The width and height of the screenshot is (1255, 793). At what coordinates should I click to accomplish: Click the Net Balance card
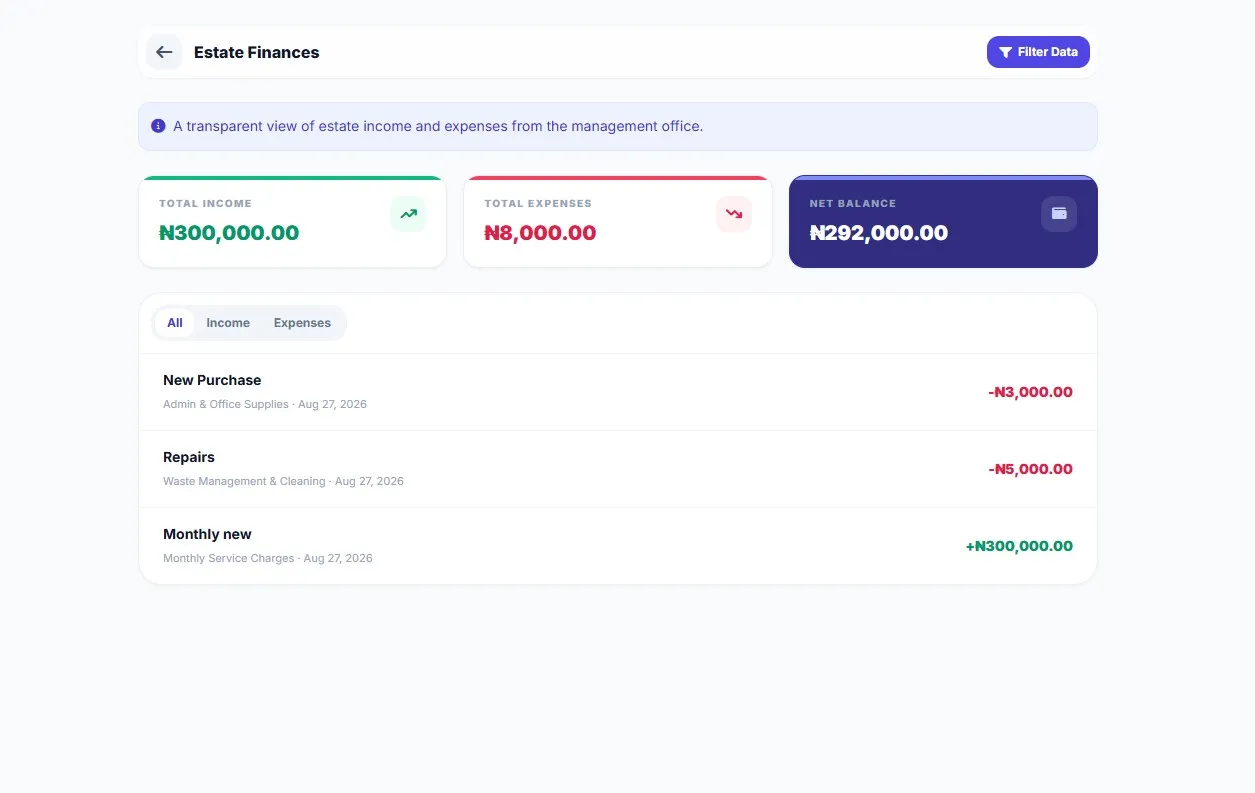pyautogui.click(x=943, y=222)
